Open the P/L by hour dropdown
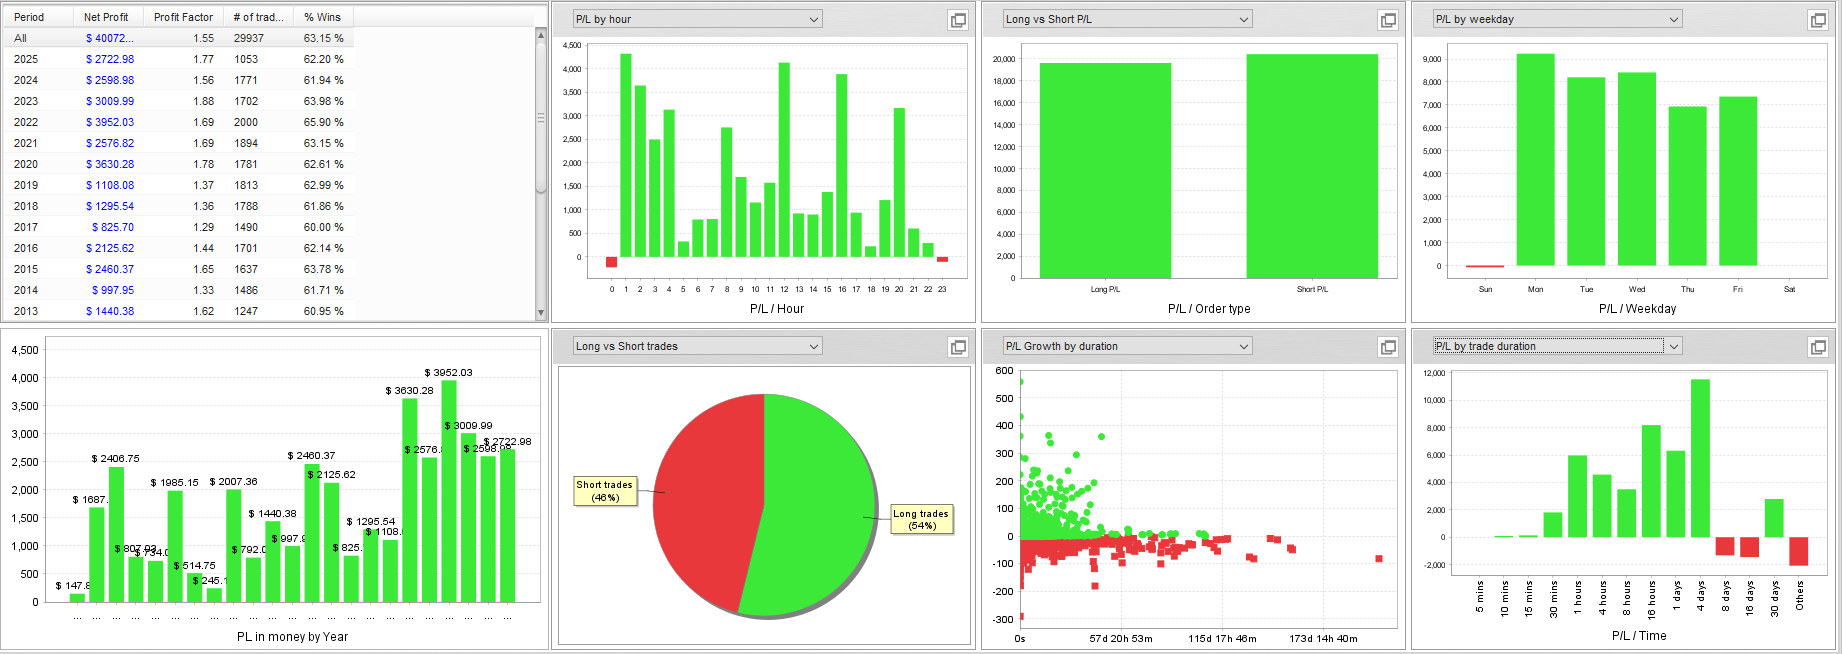 coord(814,19)
